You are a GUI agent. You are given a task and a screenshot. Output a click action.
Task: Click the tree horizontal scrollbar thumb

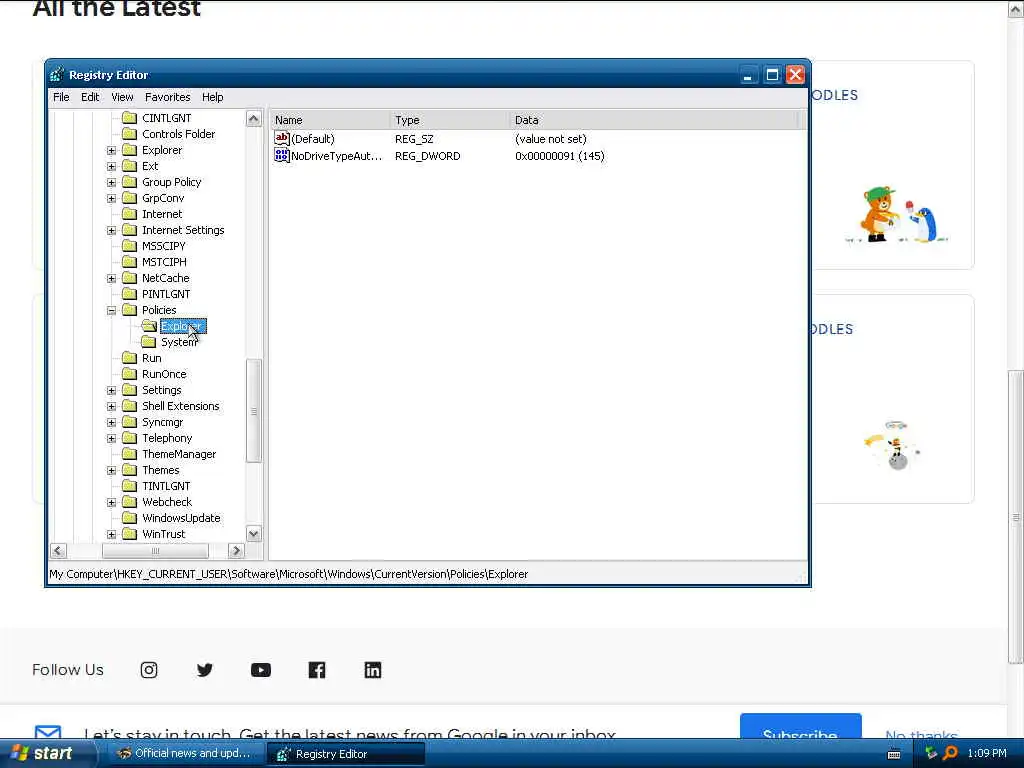155,551
